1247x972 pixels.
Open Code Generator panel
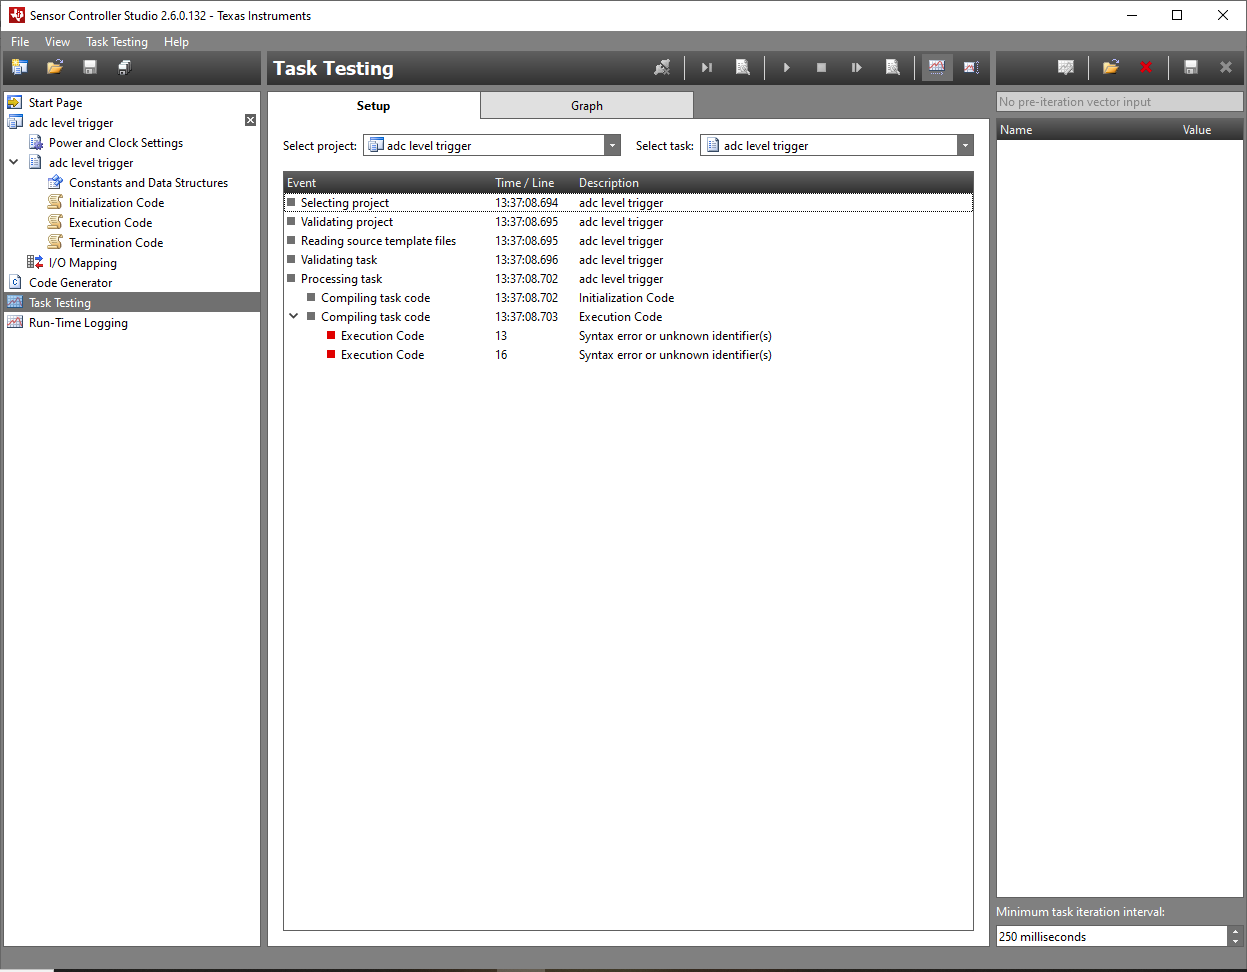point(70,282)
